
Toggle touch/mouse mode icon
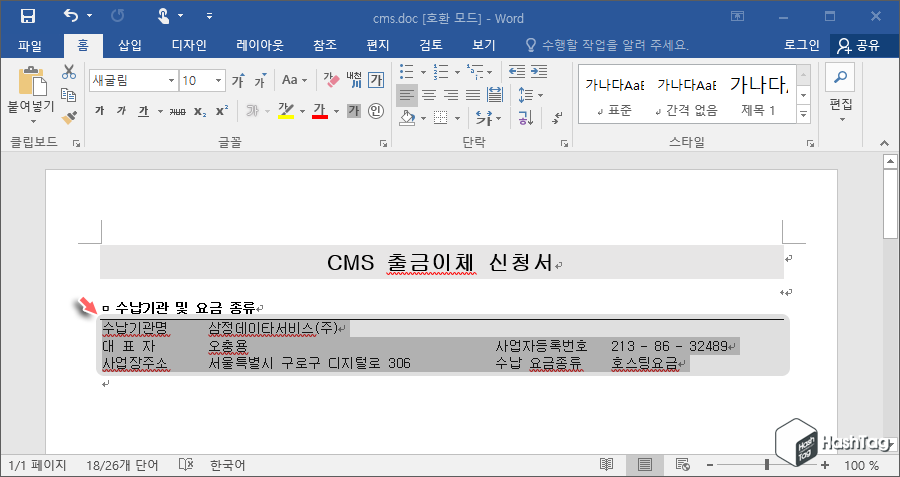[x=164, y=16]
